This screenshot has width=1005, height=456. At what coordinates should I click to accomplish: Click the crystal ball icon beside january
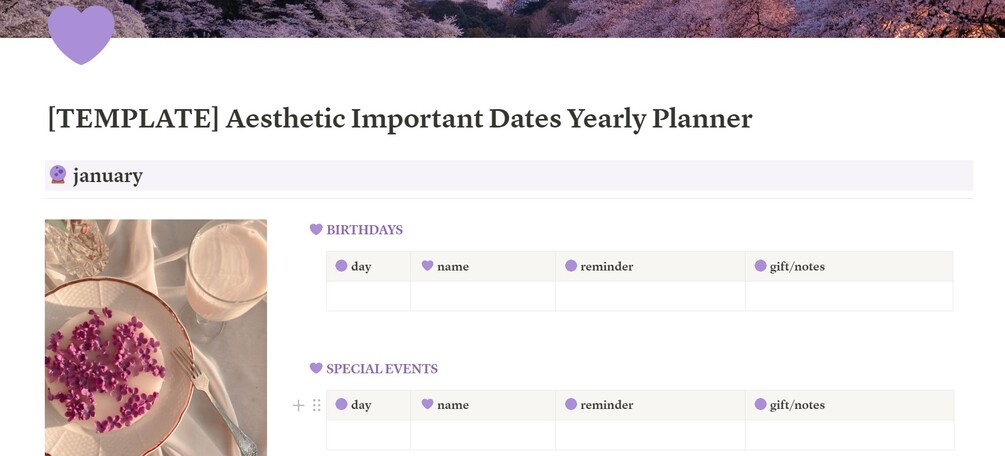(58, 175)
